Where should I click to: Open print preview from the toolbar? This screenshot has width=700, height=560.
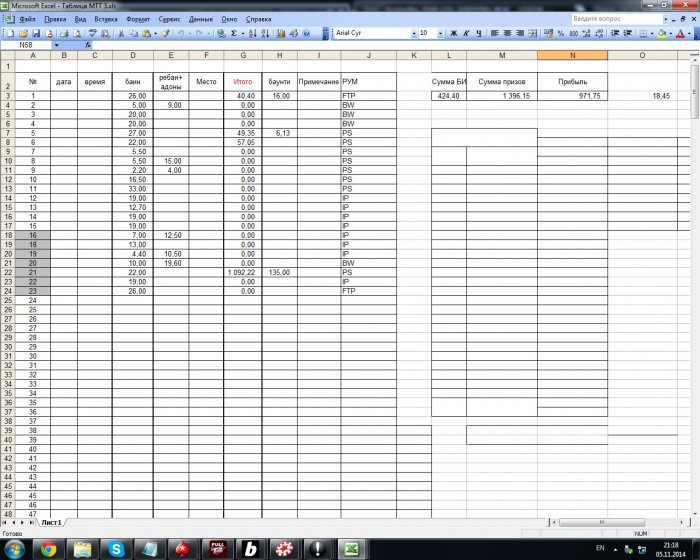[77, 33]
